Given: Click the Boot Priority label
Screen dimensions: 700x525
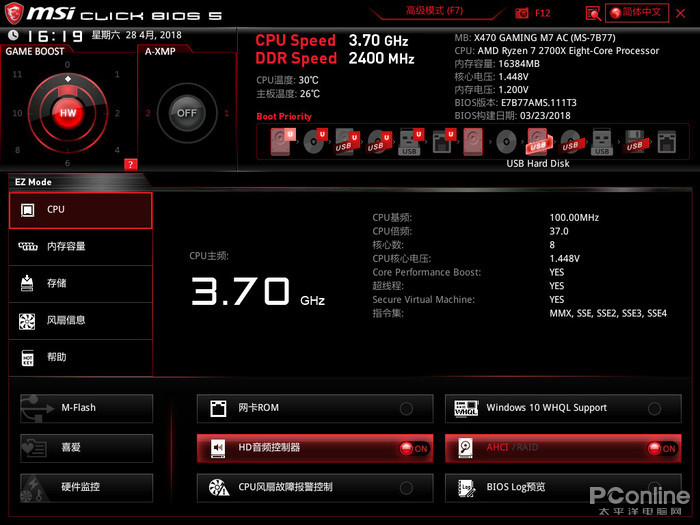Looking at the screenshot, I should pos(284,117).
